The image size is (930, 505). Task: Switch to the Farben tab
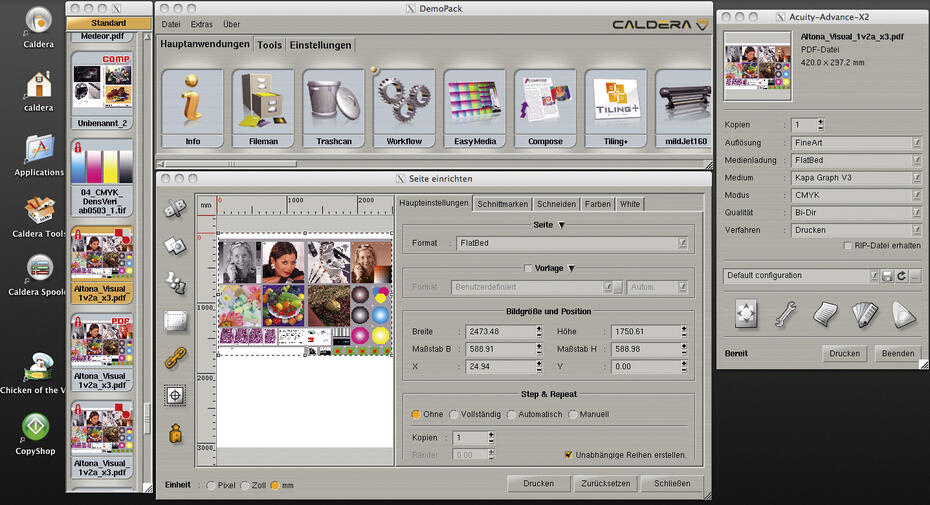coord(597,204)
